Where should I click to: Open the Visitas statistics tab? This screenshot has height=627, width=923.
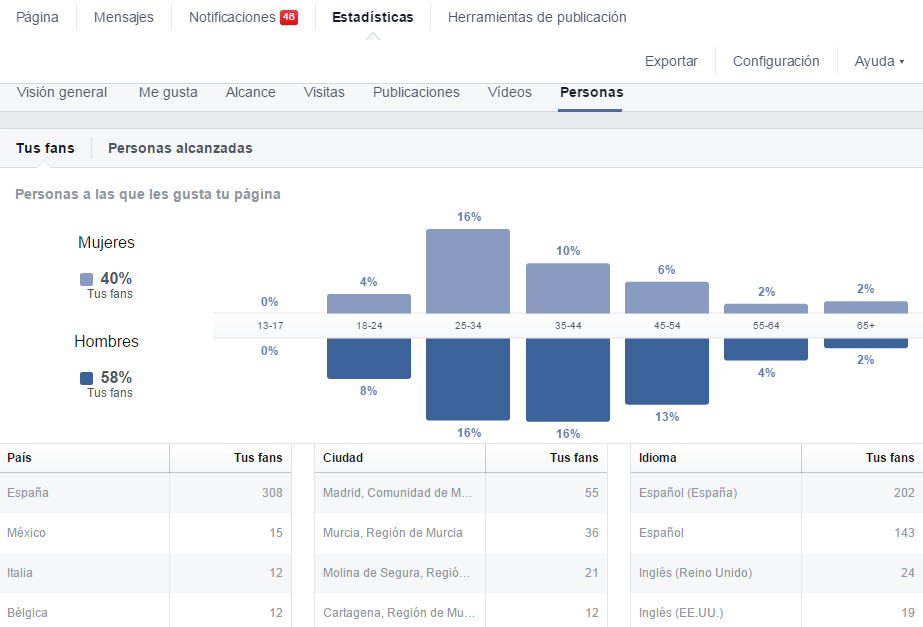[324, 92]
